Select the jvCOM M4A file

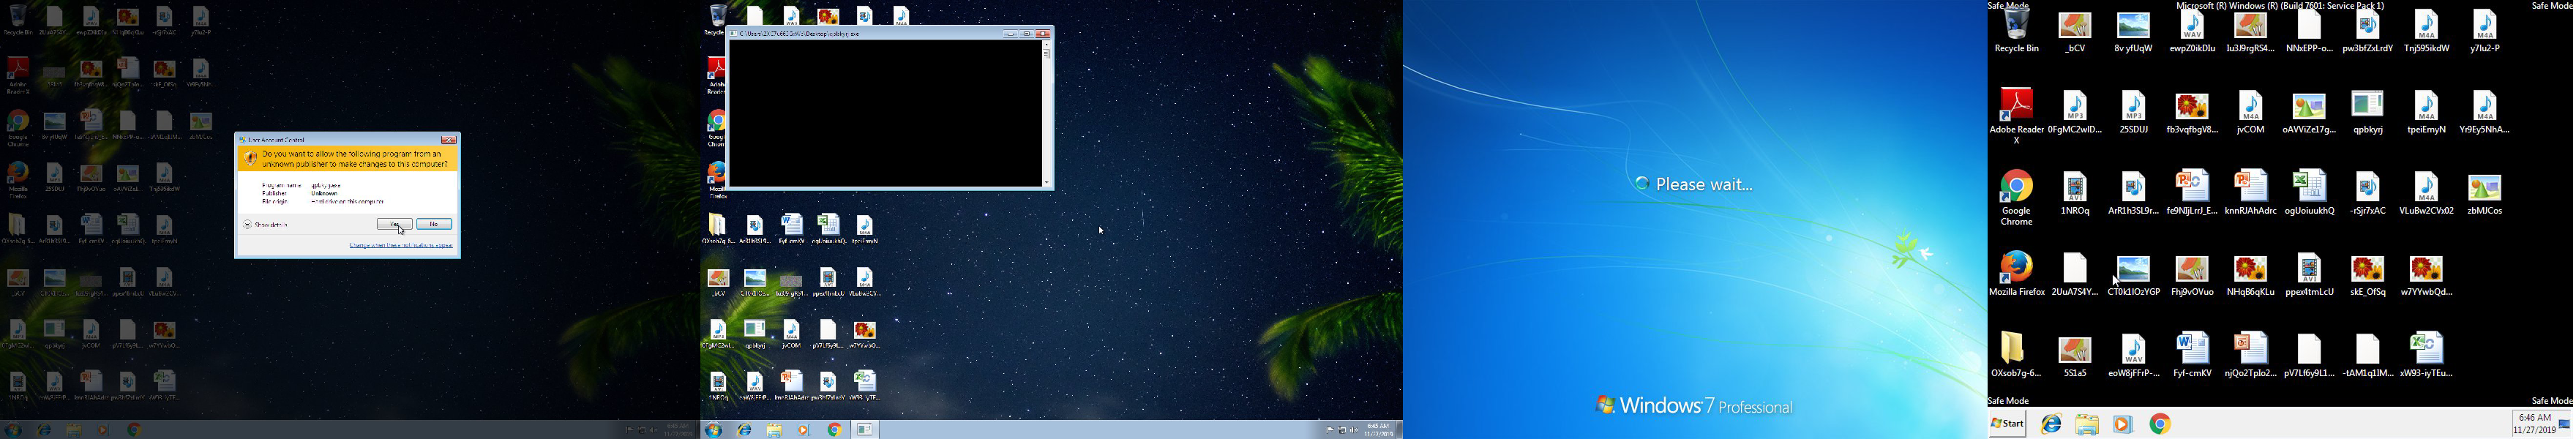point(2251,113)
